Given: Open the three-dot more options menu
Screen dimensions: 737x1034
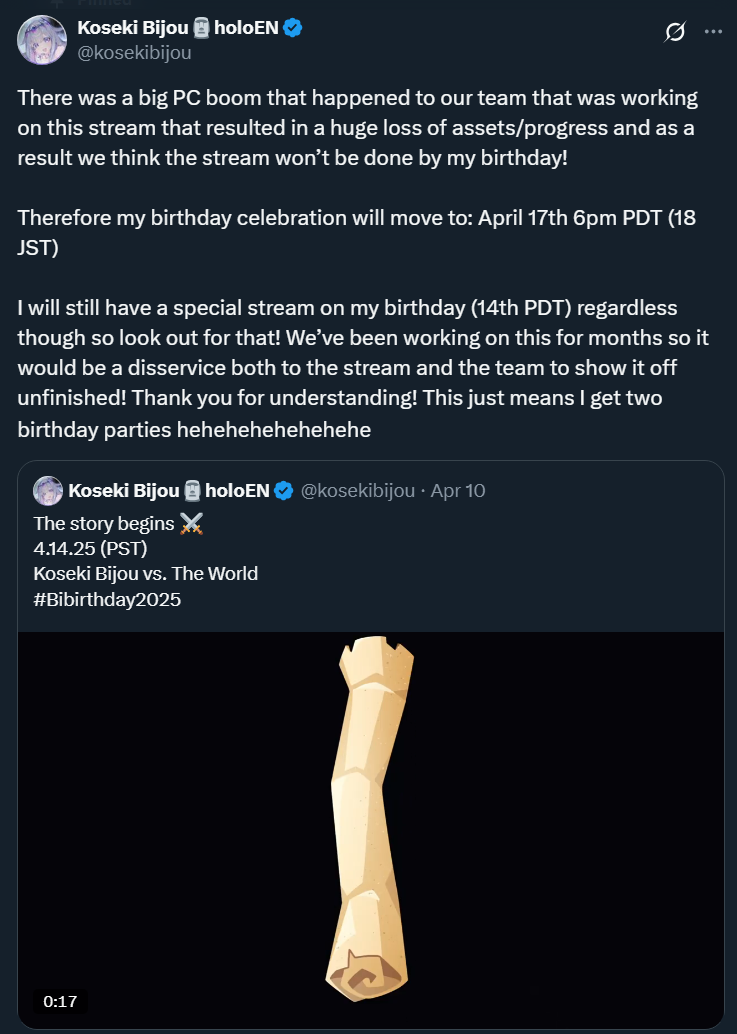Looking at the screenshot, I should pos(713,31).
